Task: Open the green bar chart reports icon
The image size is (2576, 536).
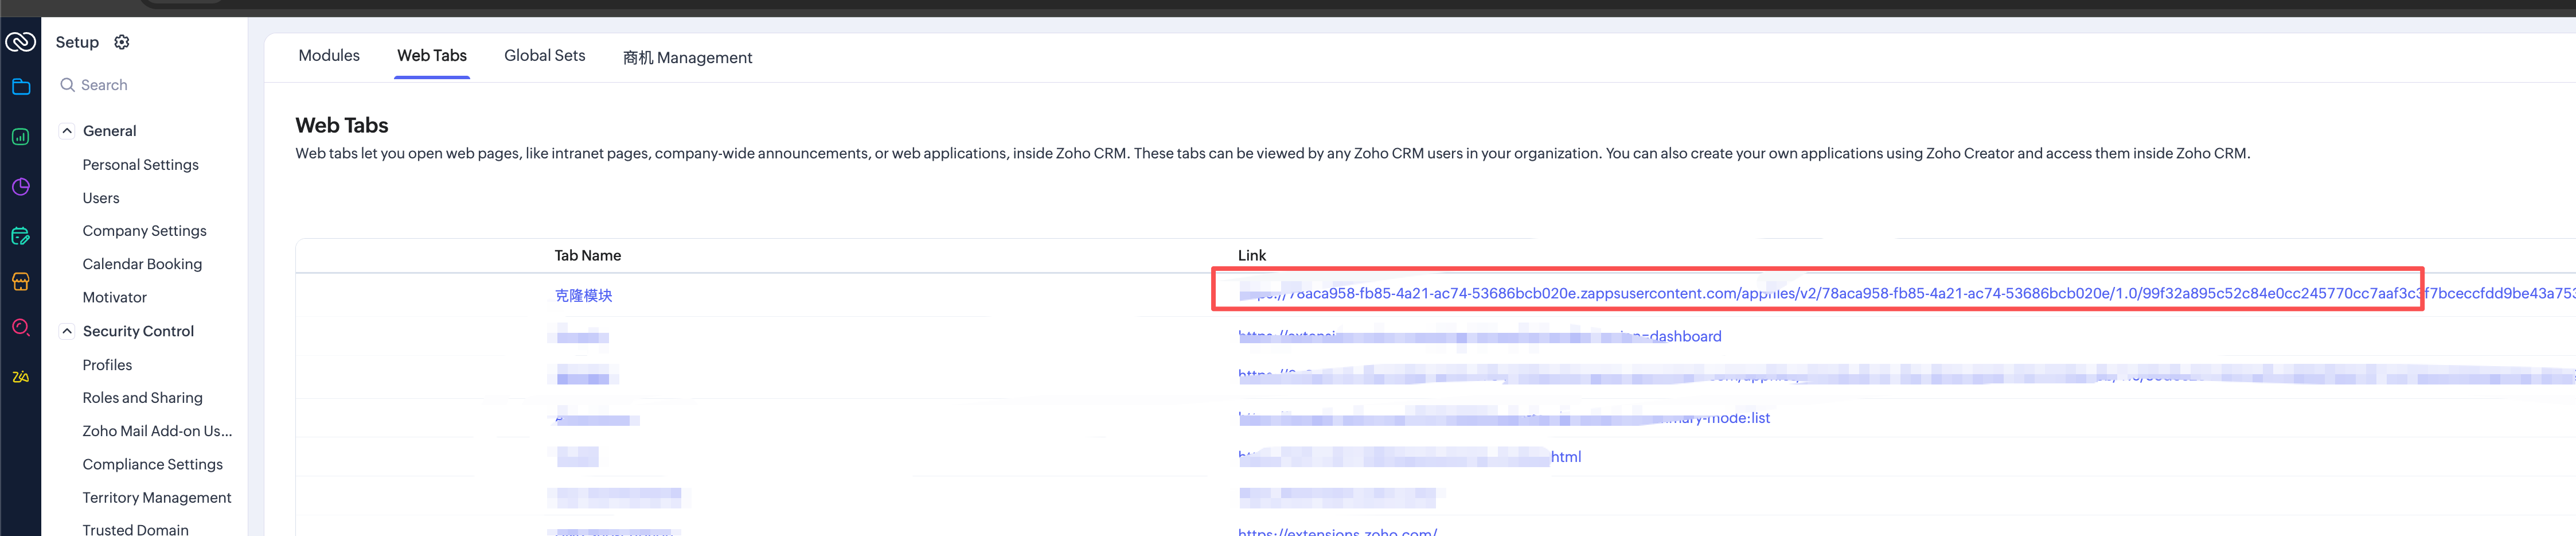Action: (x=20, y=137)
